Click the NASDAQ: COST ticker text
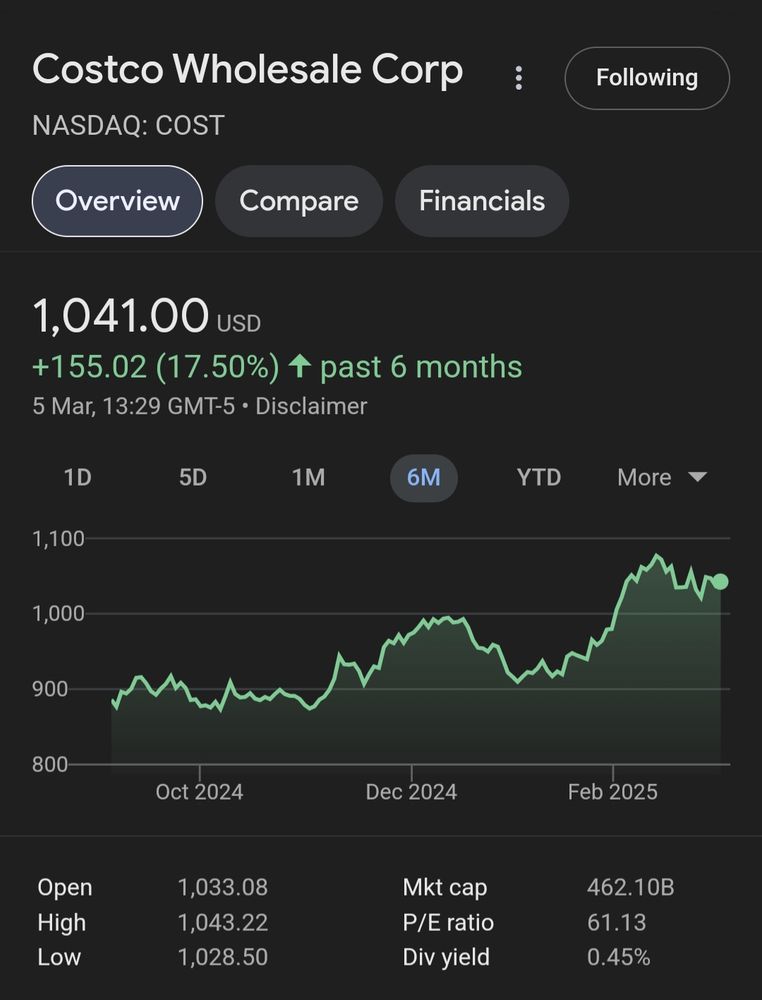 pos(128,126)
